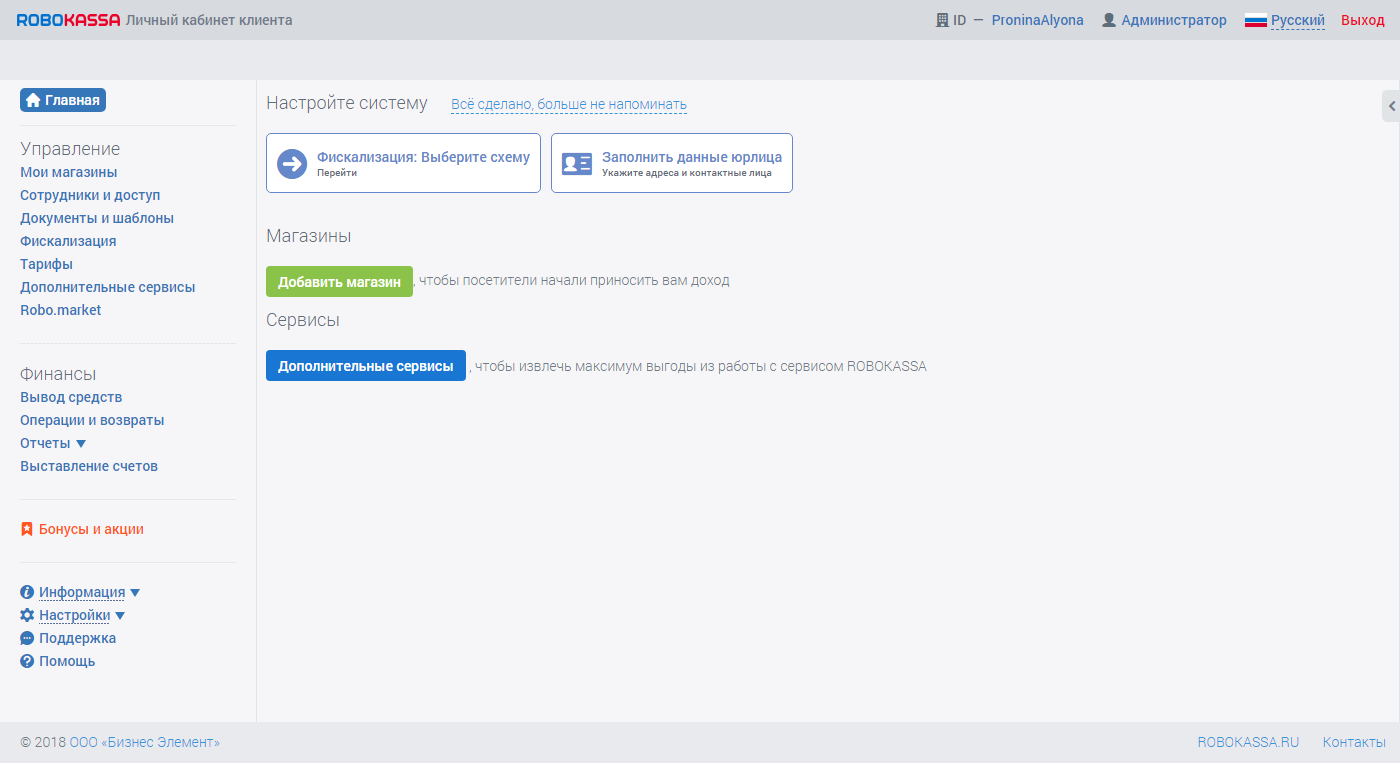This screenshot has height=763, width=1400.
Task: Go to the Главная home page
Action: pyautogui.click(x=63, y=100)
